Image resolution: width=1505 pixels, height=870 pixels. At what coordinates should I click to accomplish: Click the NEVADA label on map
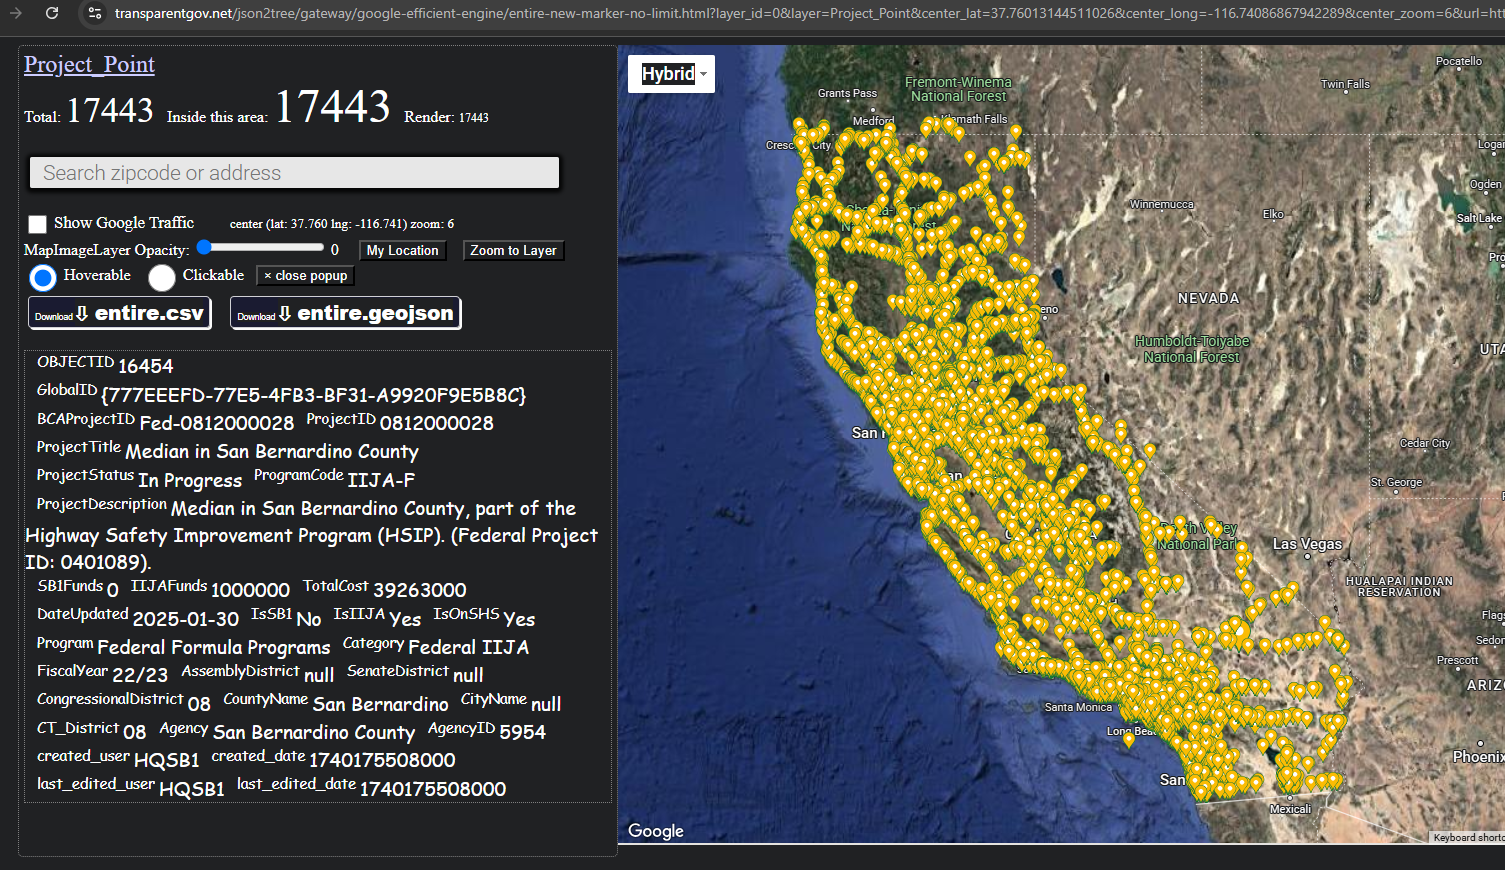click(x=1208, y=298)
